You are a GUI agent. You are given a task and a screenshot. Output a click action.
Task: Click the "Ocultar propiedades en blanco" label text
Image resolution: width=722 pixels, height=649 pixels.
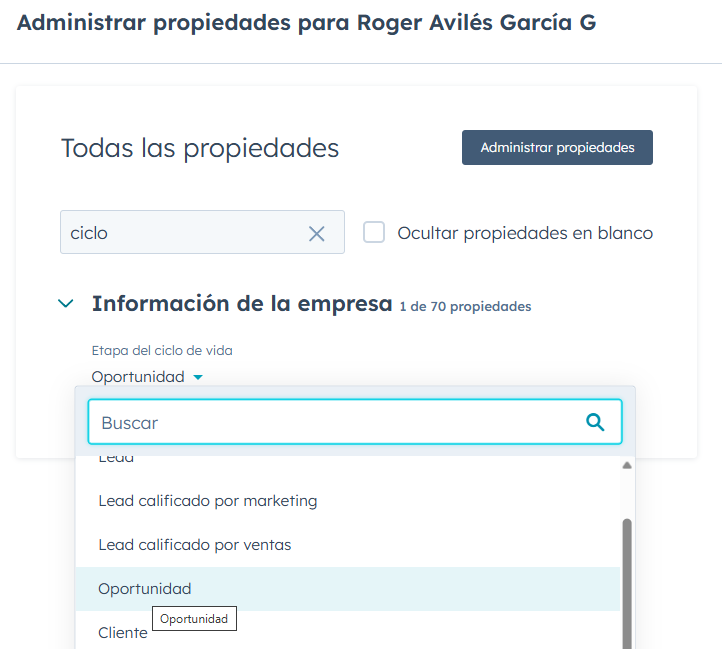point(525,233)
